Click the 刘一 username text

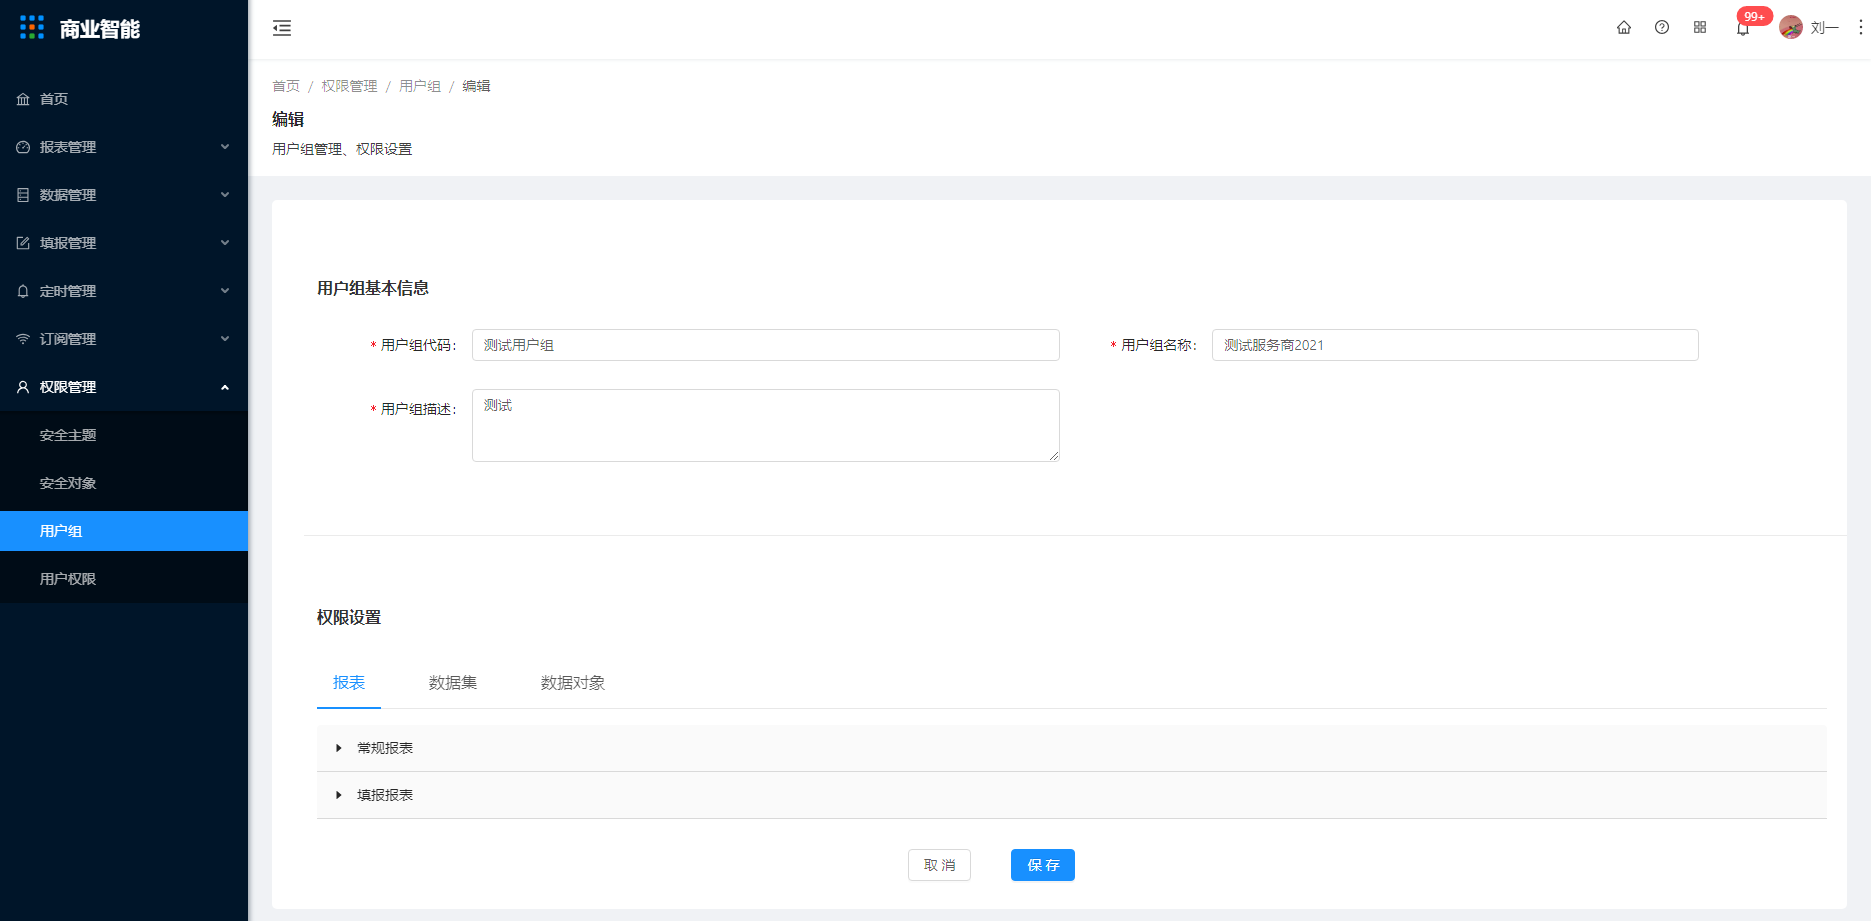(1825, 28)
